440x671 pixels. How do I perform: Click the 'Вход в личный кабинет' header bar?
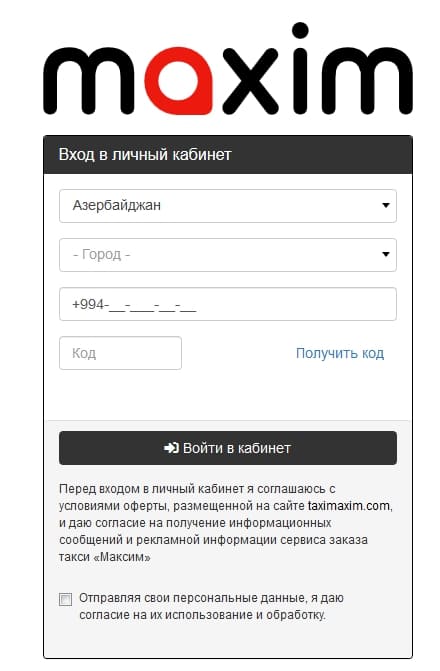(x=228, y=154)
